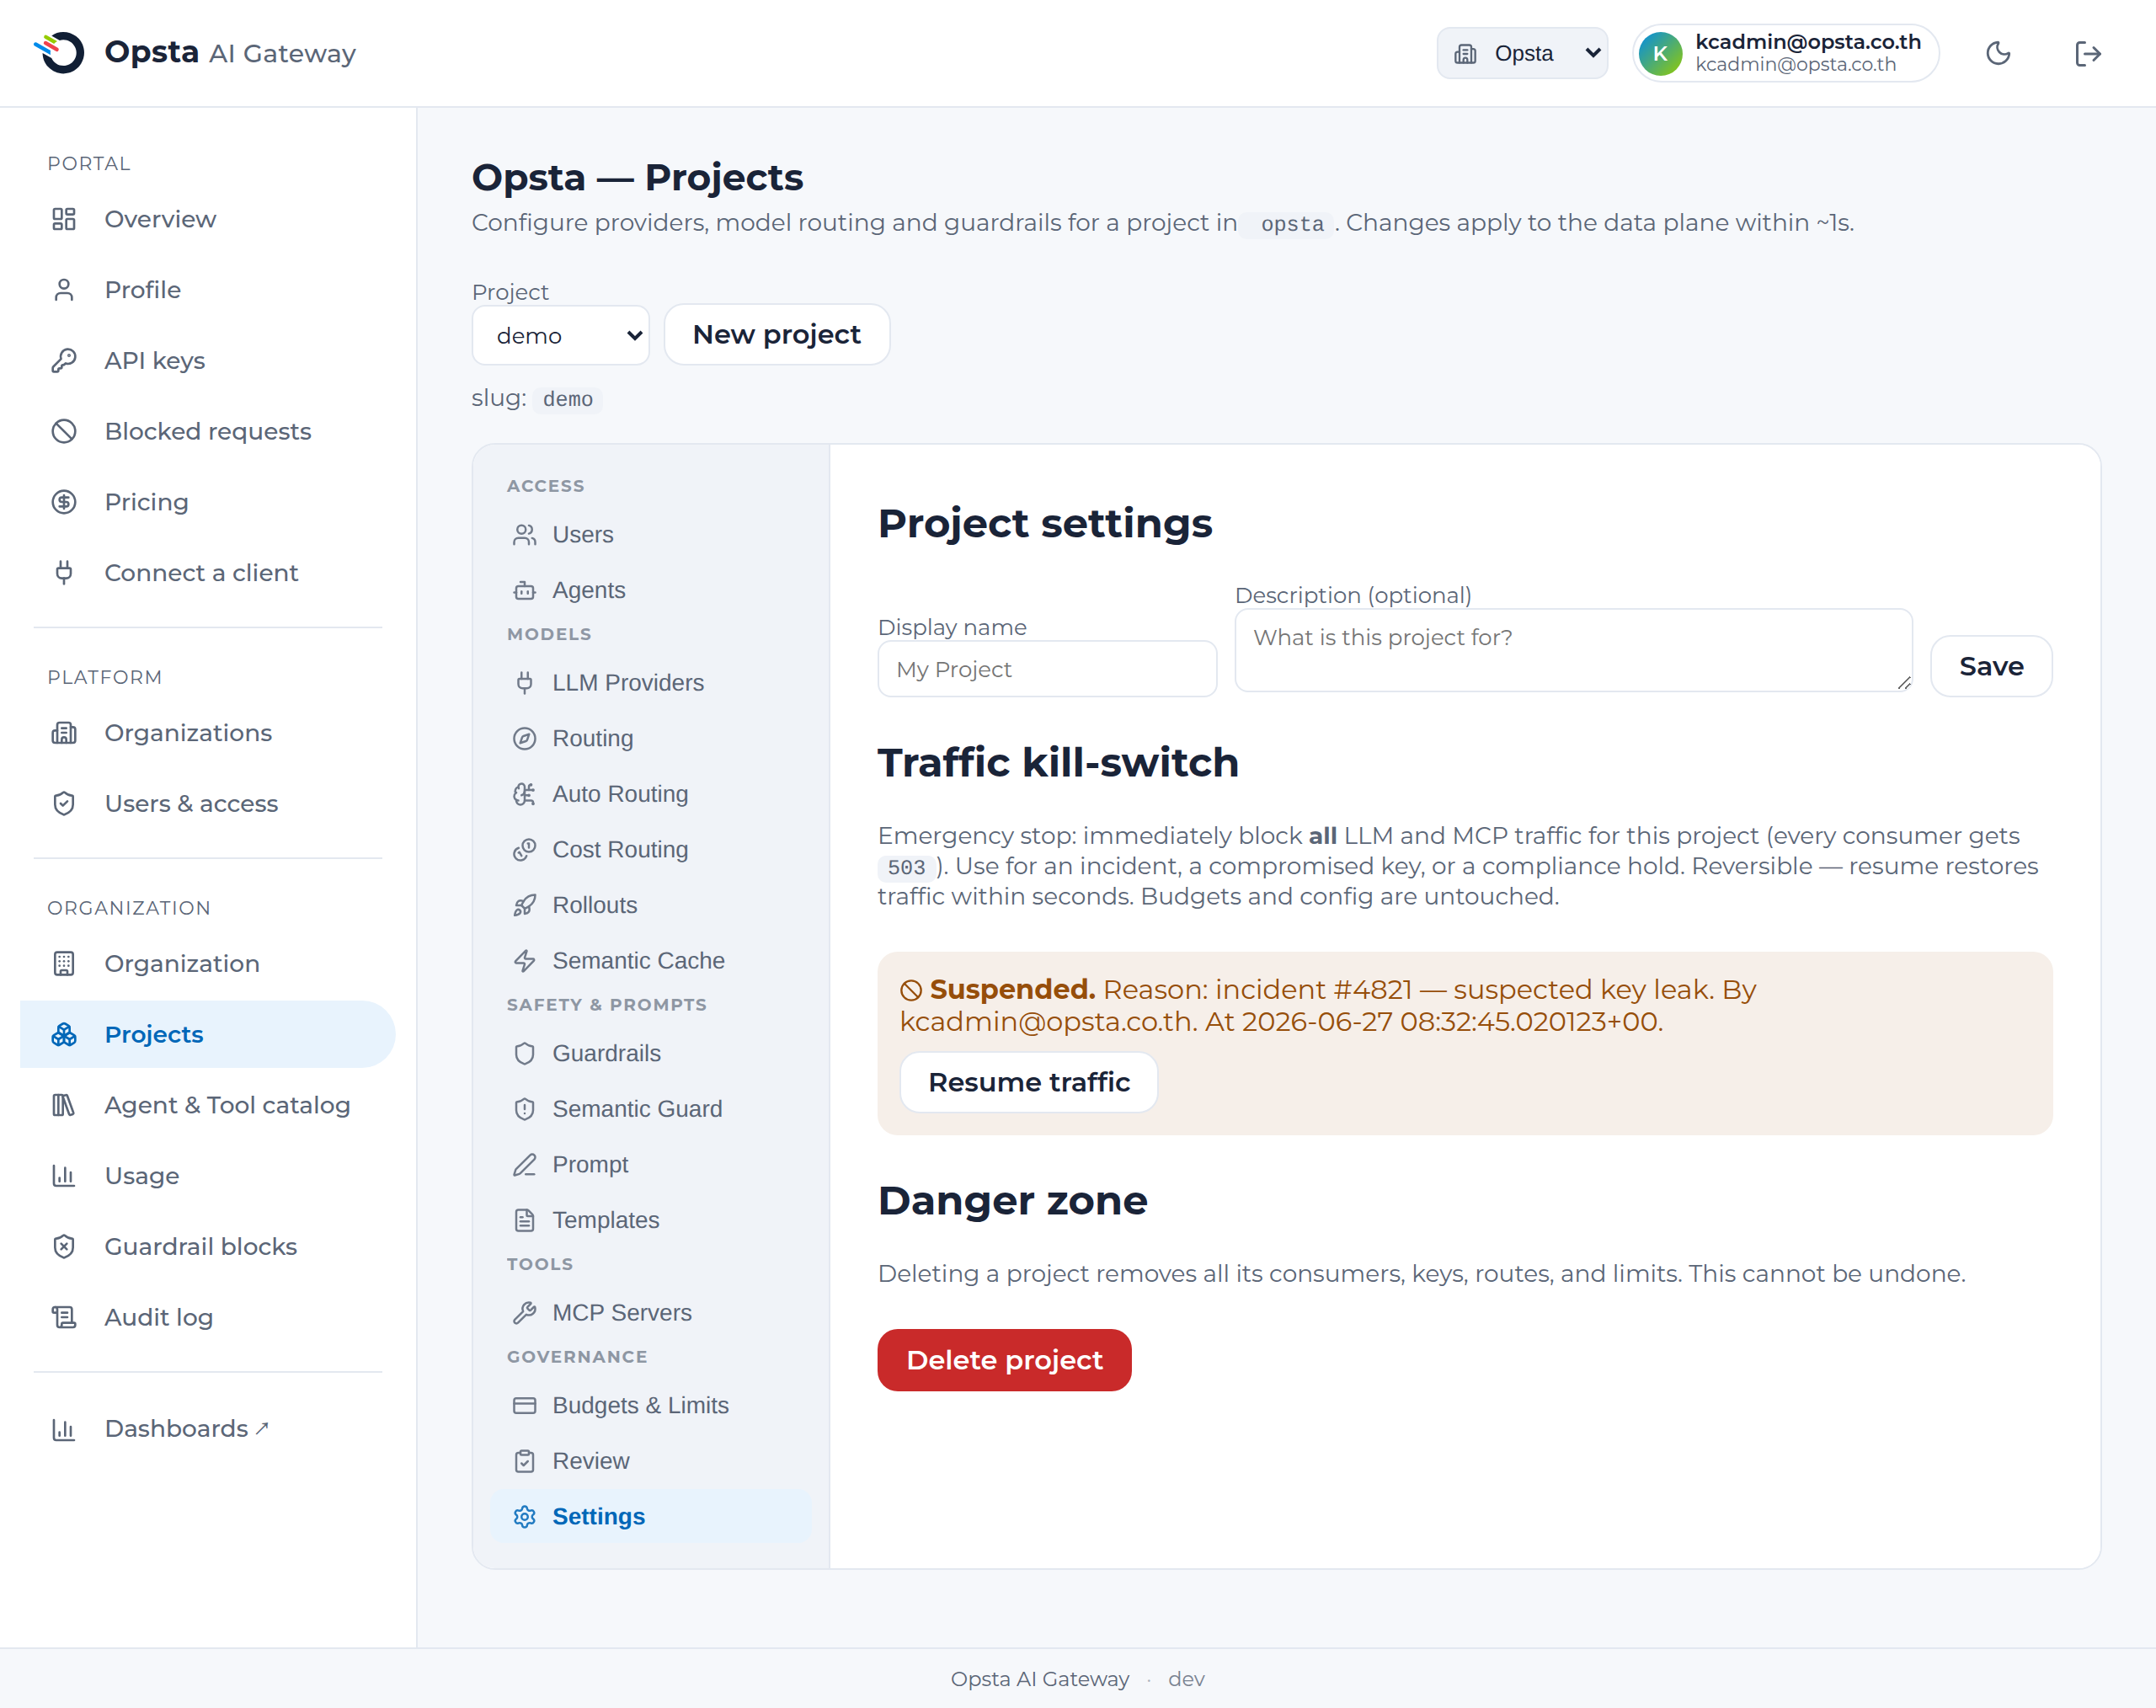This screenshot has width=2156, height=1708.
Task: Click the Agent & Tool catalog icon
Action: (64, 1105)
